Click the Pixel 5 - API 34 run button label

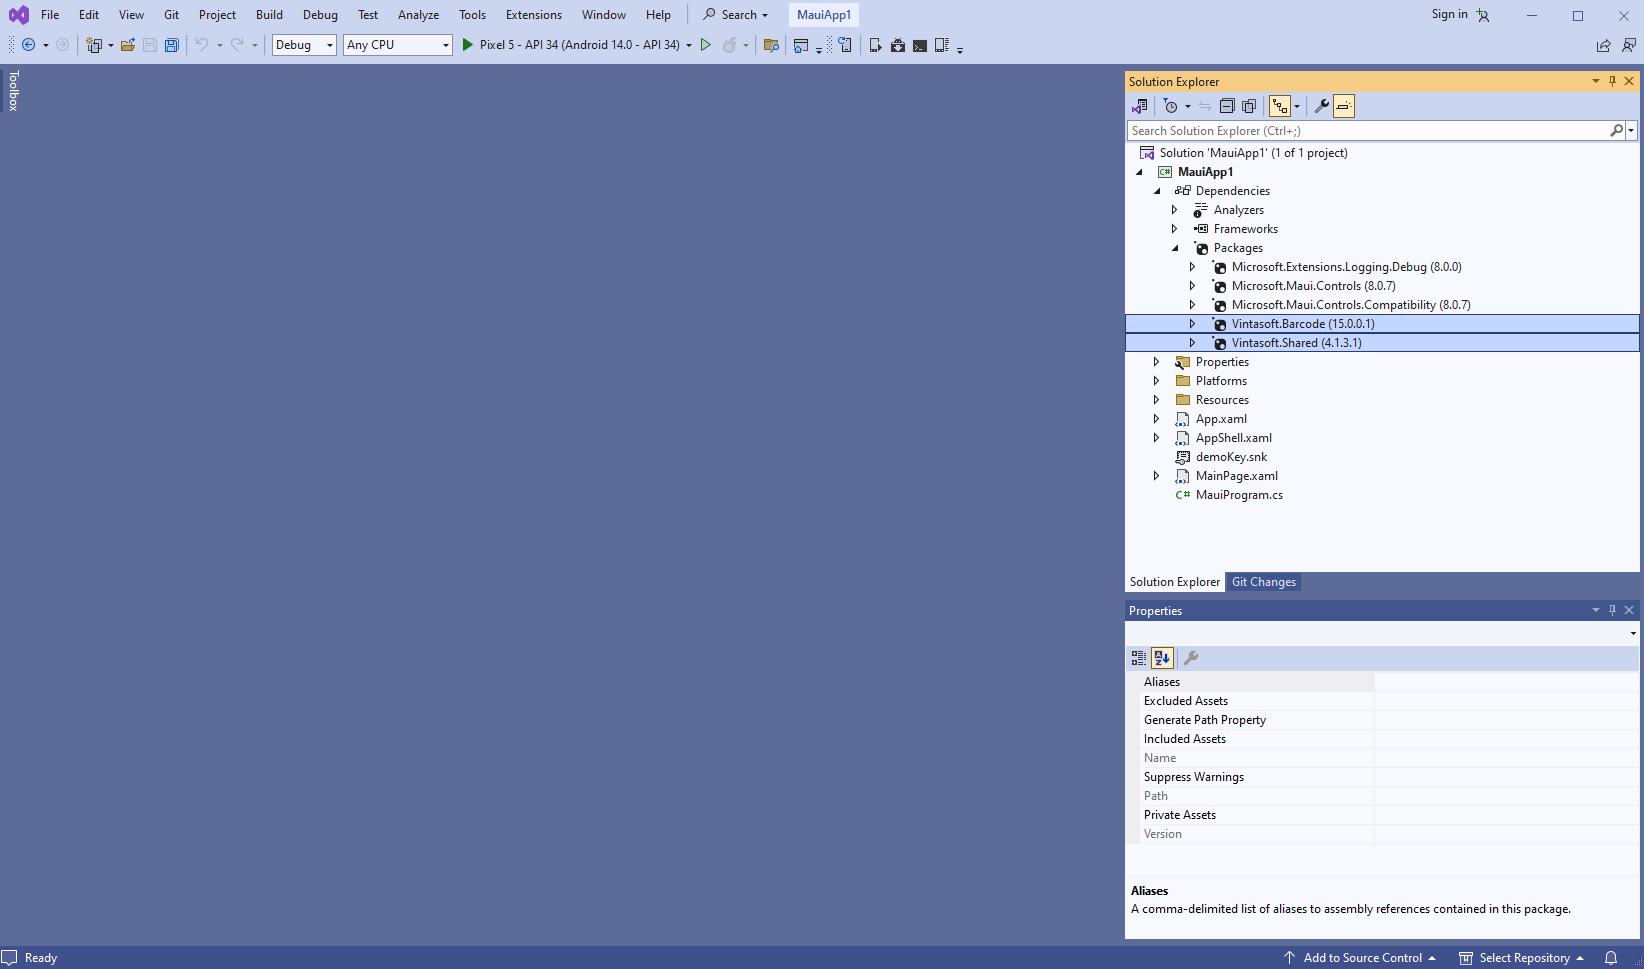point(579,45)
